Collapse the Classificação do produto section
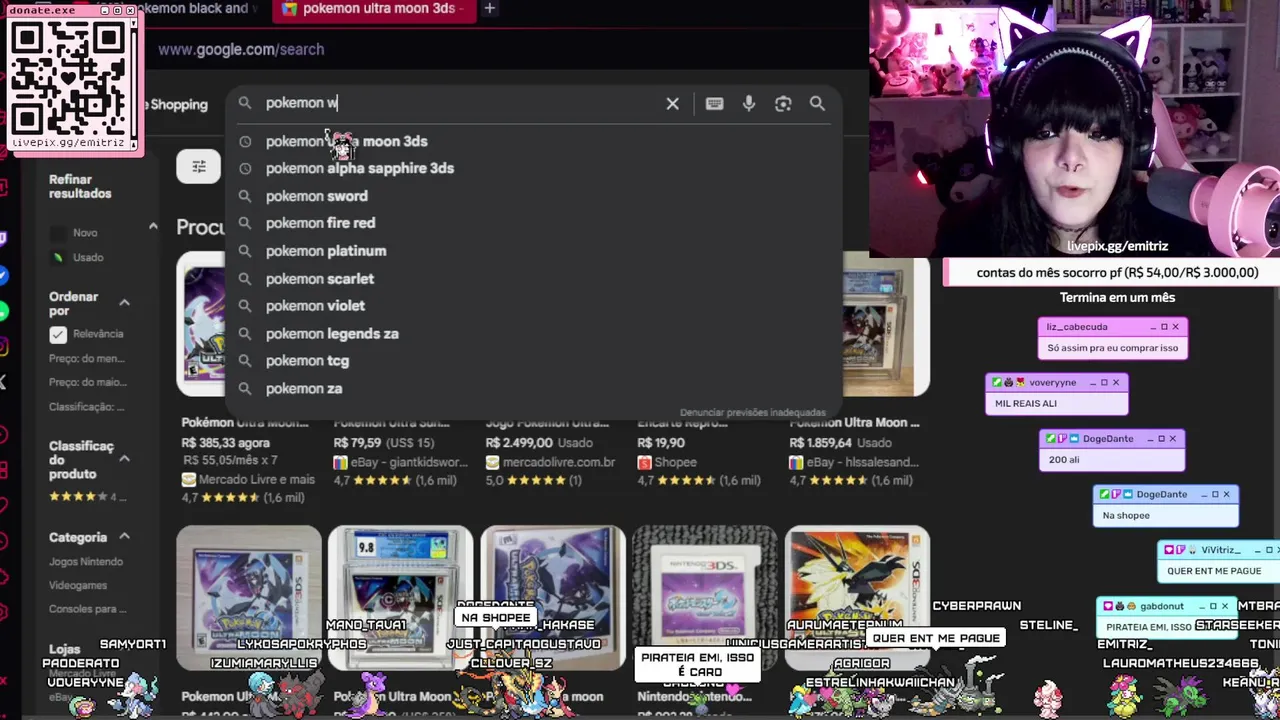 [125, 459]
